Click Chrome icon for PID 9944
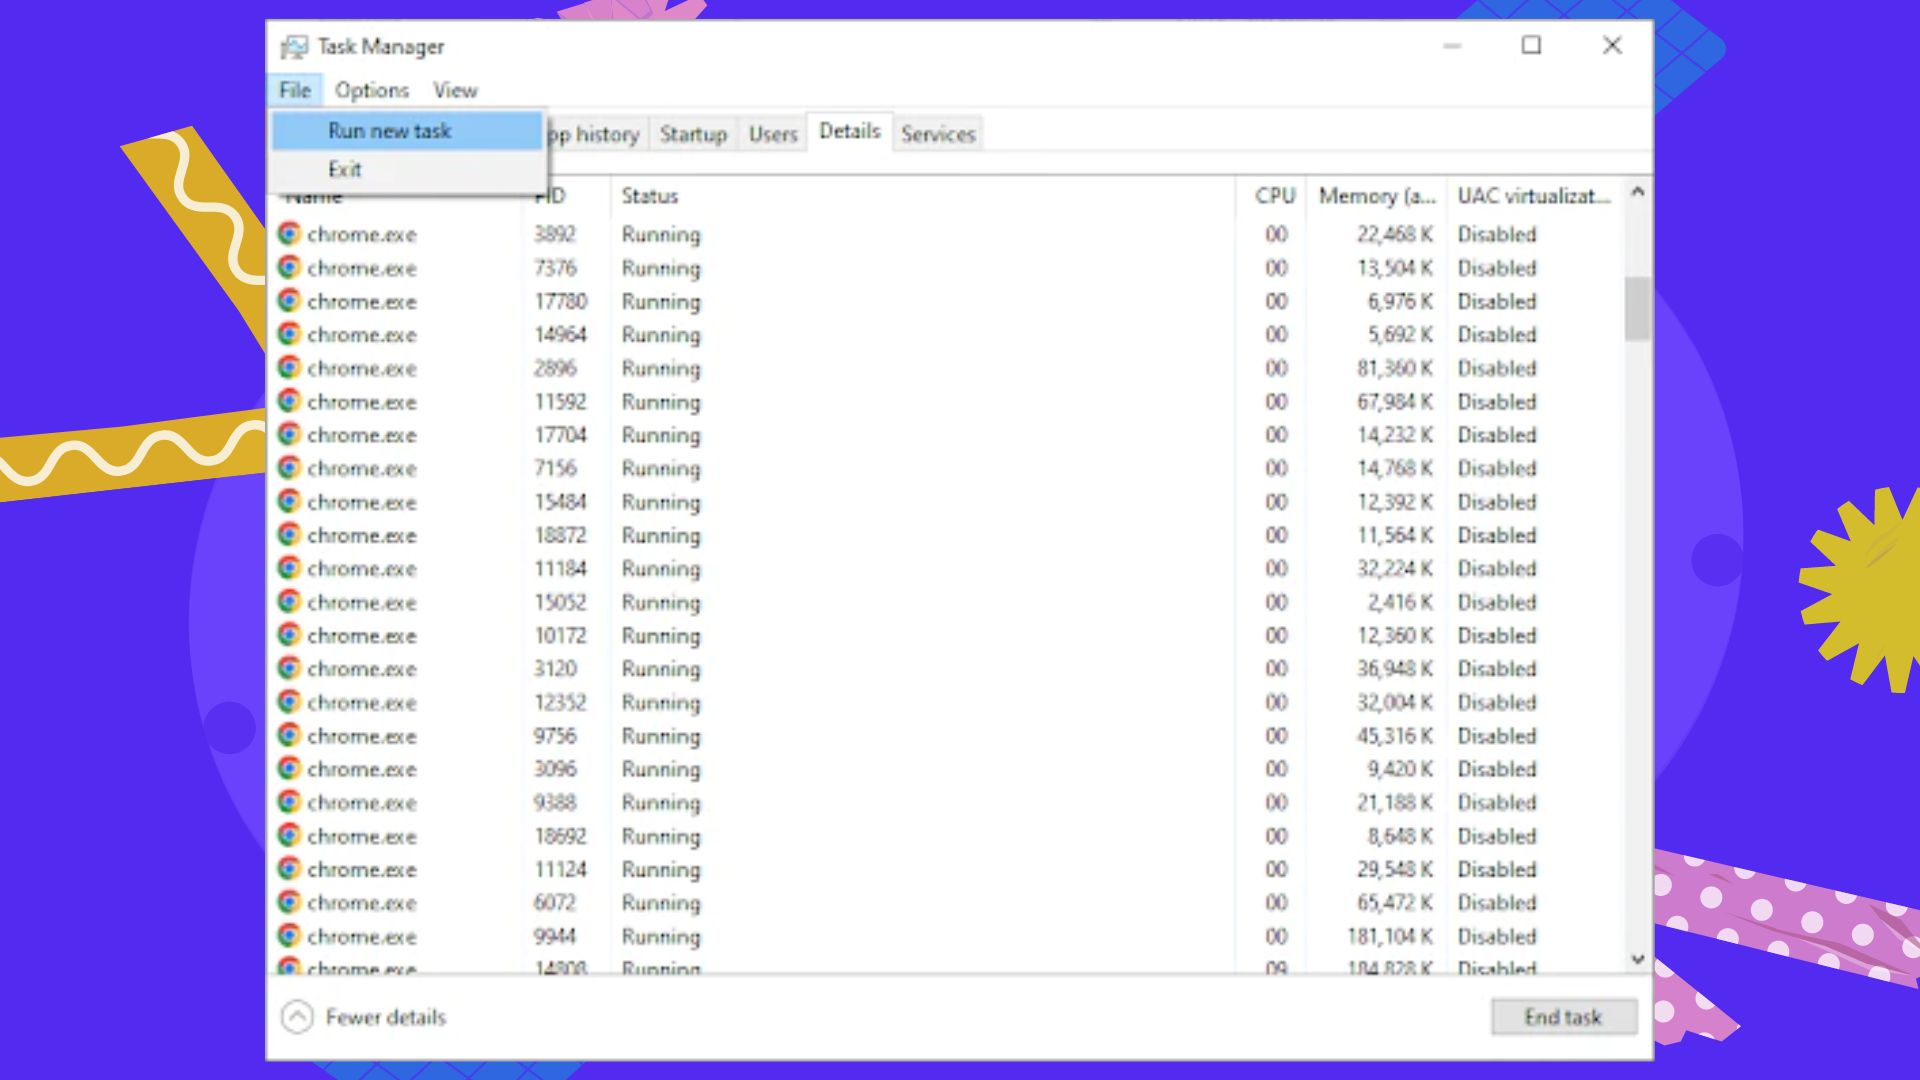This screenshot has width=1920, height=1080. [x=289, y=936]
